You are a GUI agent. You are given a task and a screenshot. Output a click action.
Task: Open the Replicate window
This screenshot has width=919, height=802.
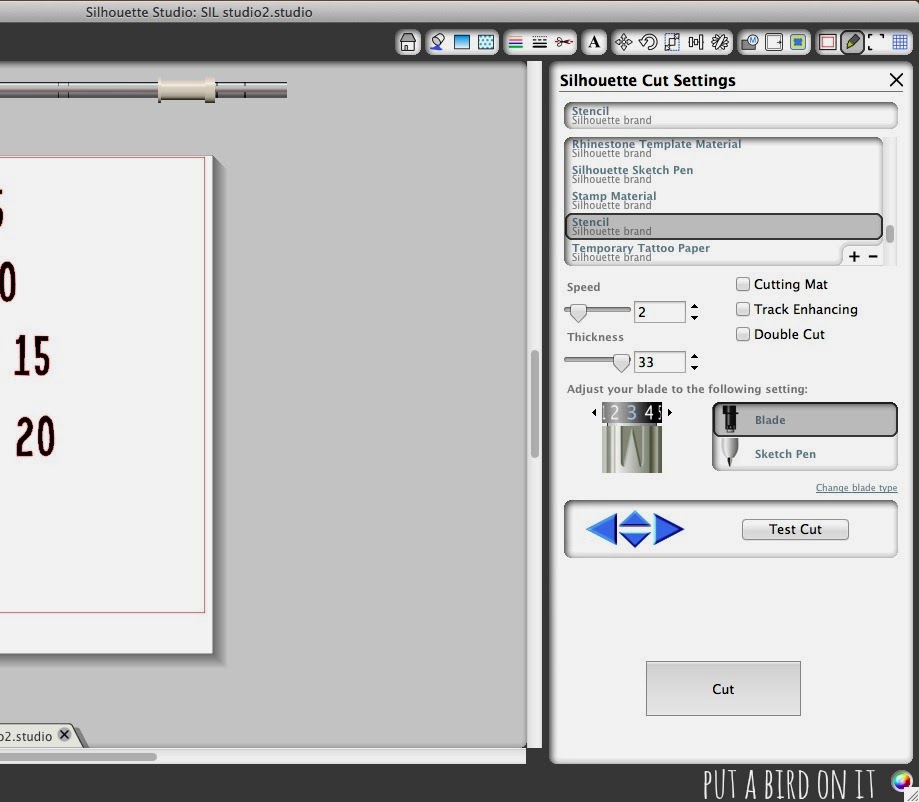[720, 42]
